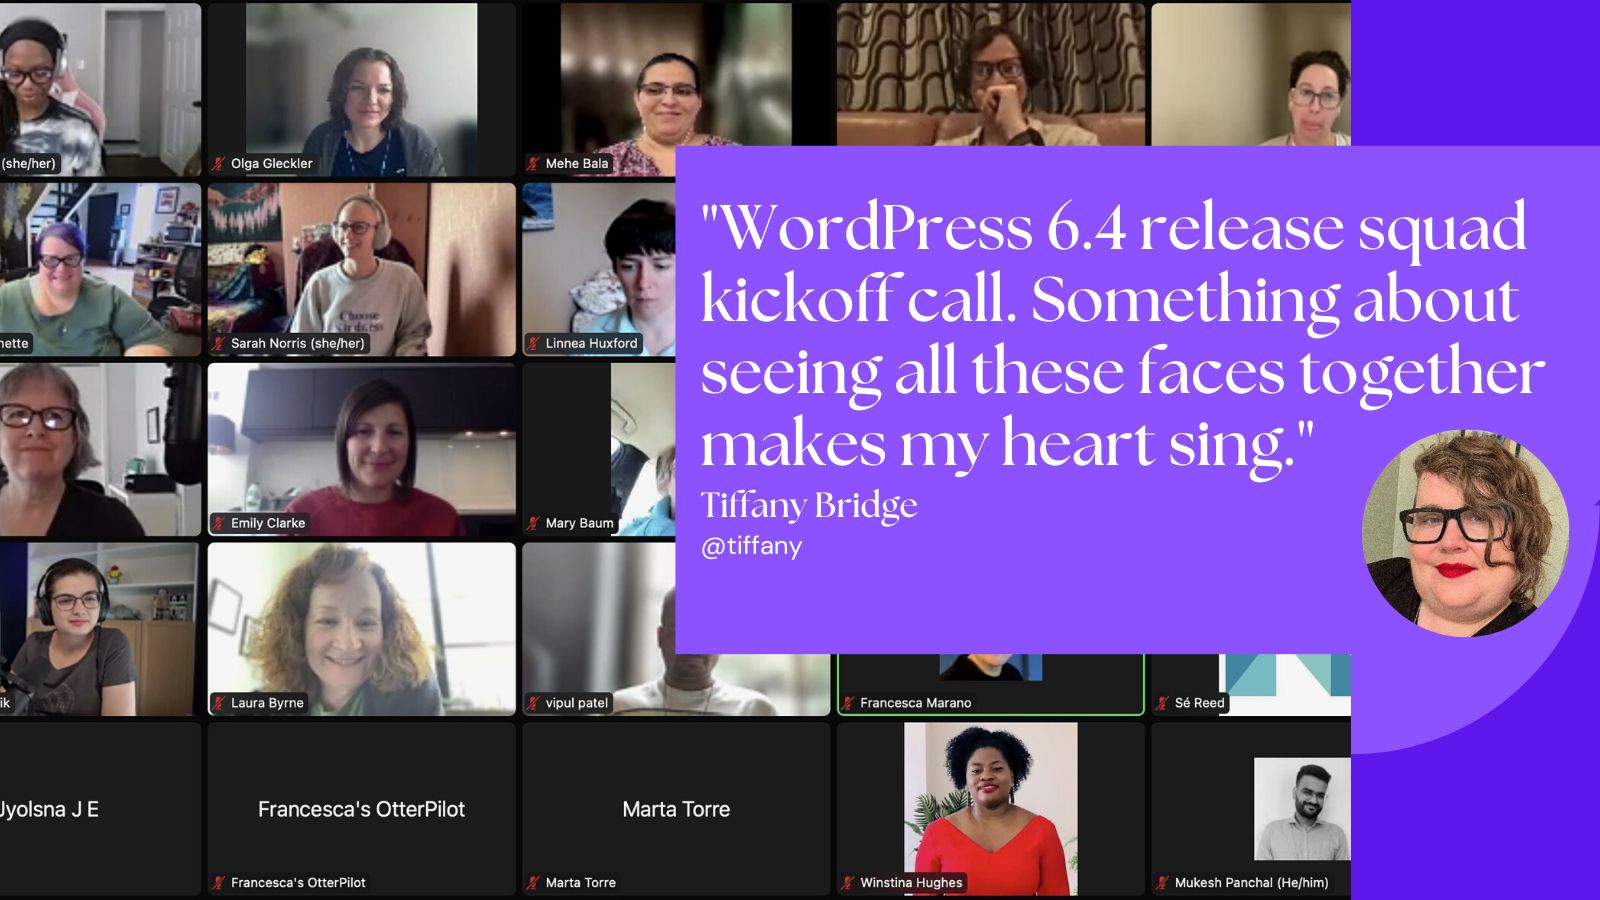Click the @tiffany handle
The height and width of the screenshot is (900, 1600).
[751, 547]
